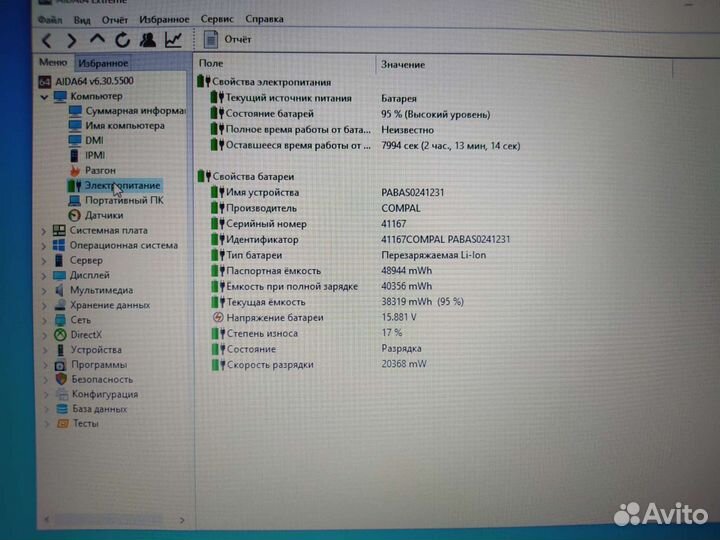The width and height of the screenshot is (720, 540).
Task: Collapse the Компьютер tree node
Action: (44, 97)
